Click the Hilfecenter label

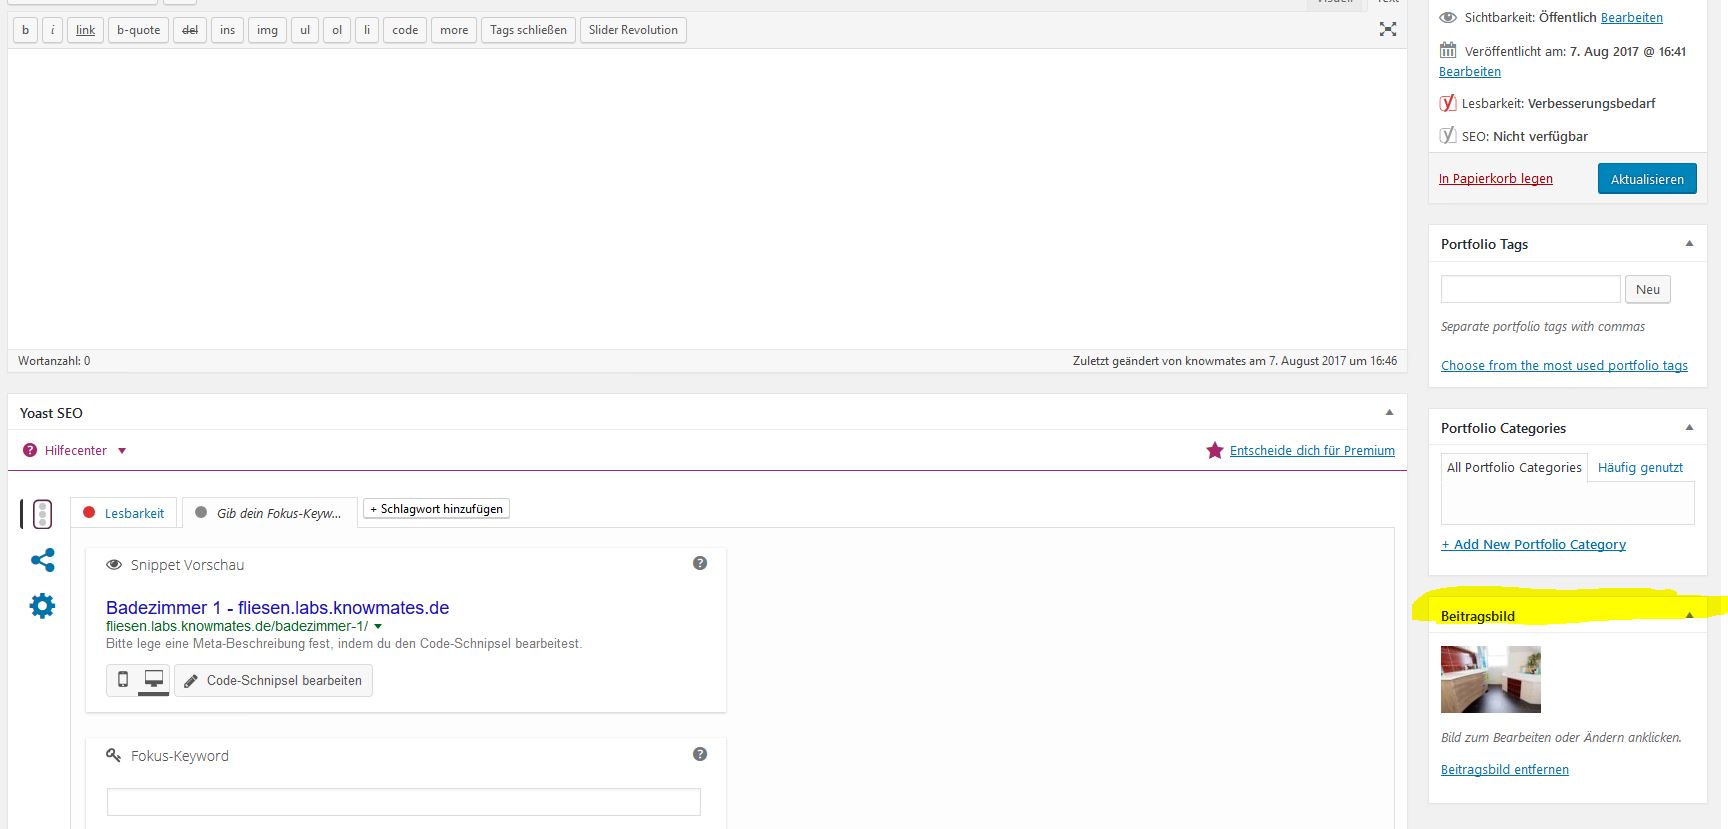point(76,451)
